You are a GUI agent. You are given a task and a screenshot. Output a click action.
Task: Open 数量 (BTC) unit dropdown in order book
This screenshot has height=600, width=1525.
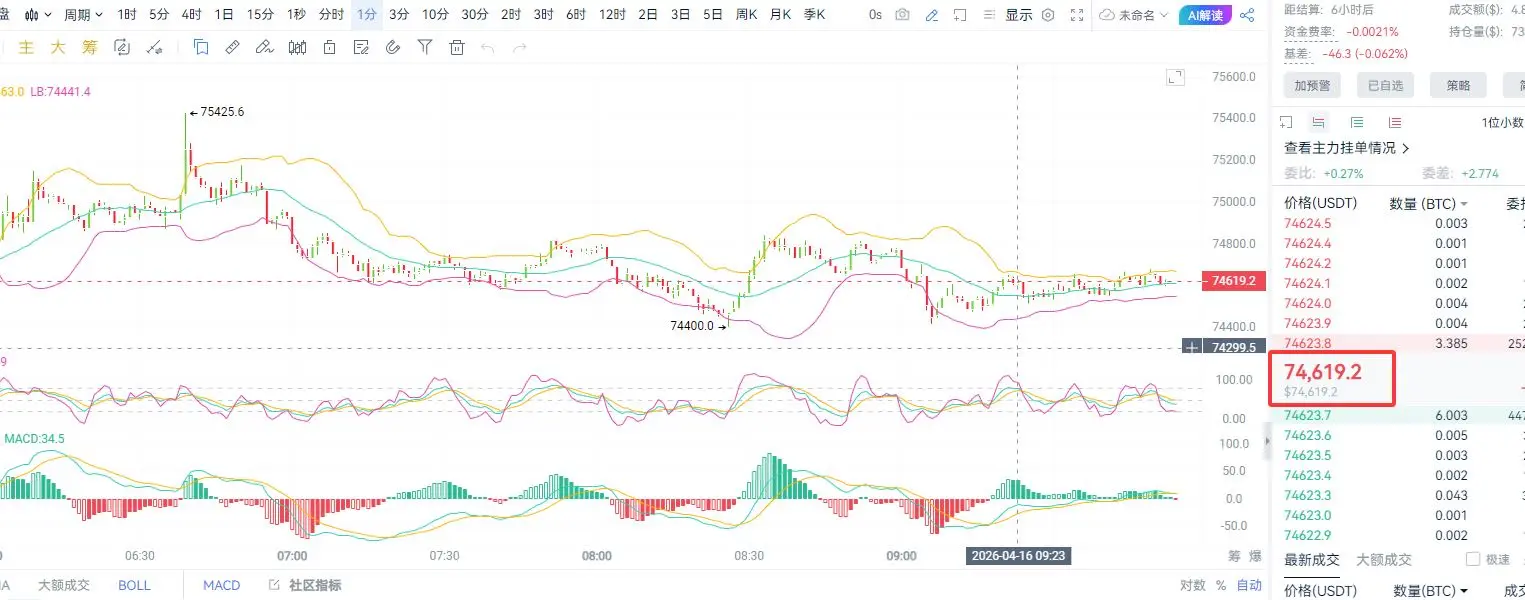(1429, 203)
